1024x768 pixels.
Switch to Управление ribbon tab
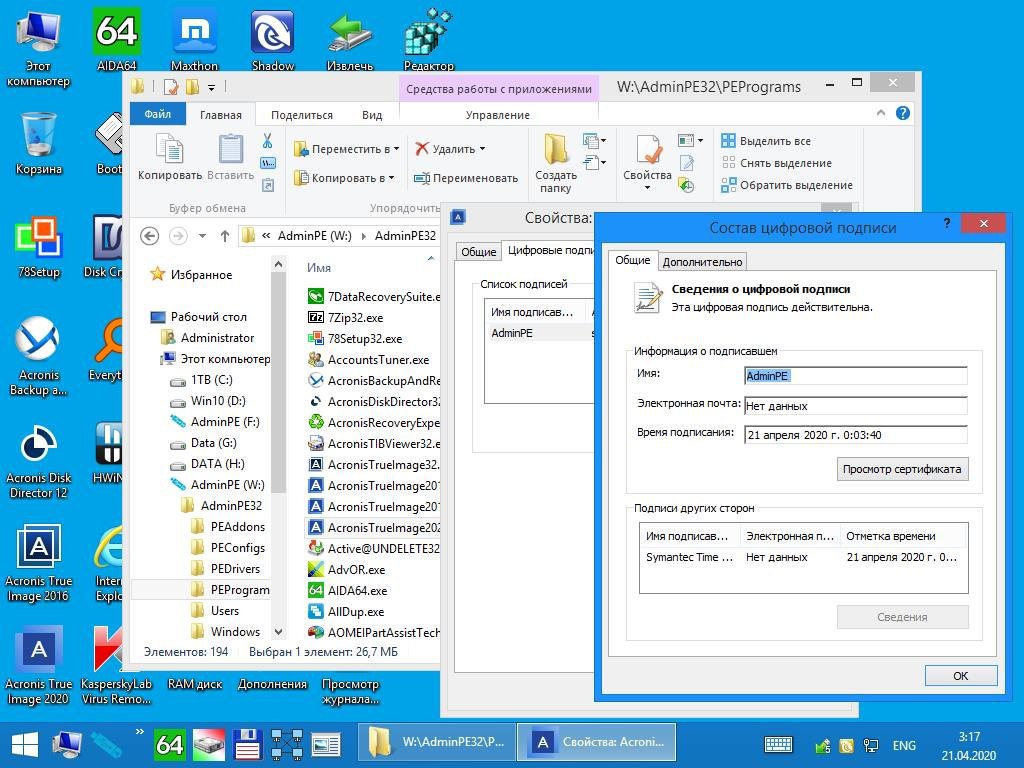pyautogui.click(x=498, y=115)
